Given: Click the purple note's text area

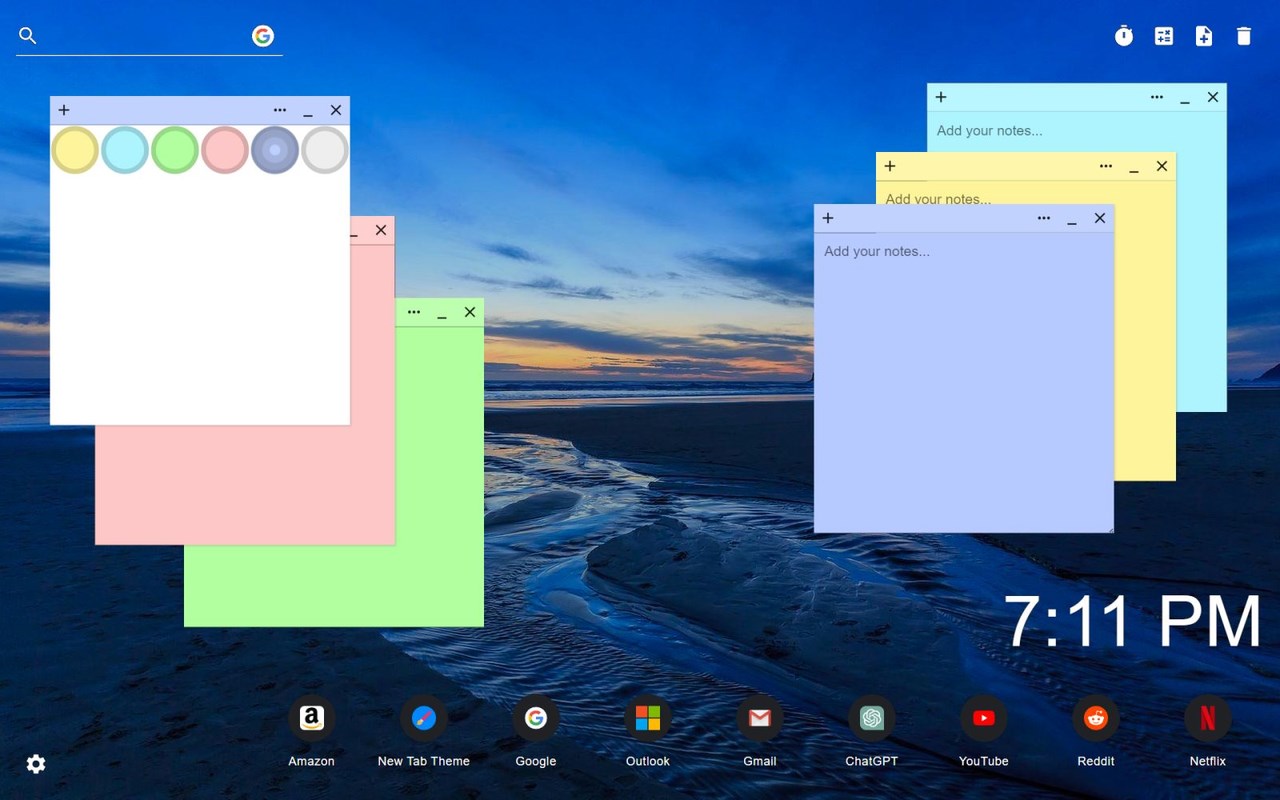Looking at the screenshot, I should (x=964, y=383).
